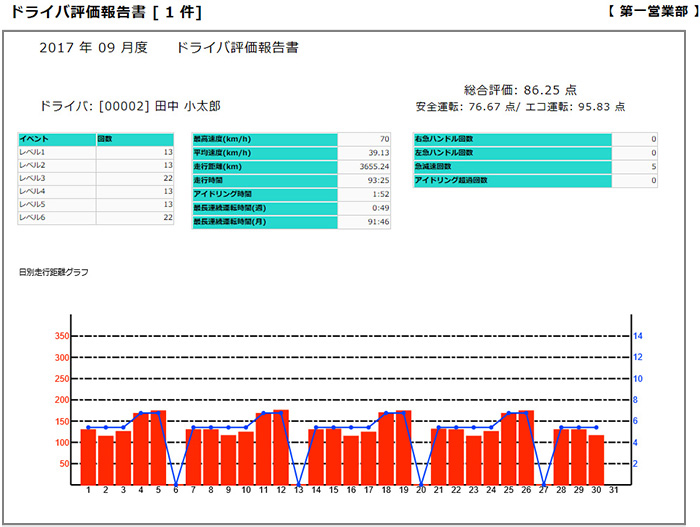
Task: Click the 回数 column header
Action: click(135, 139)
